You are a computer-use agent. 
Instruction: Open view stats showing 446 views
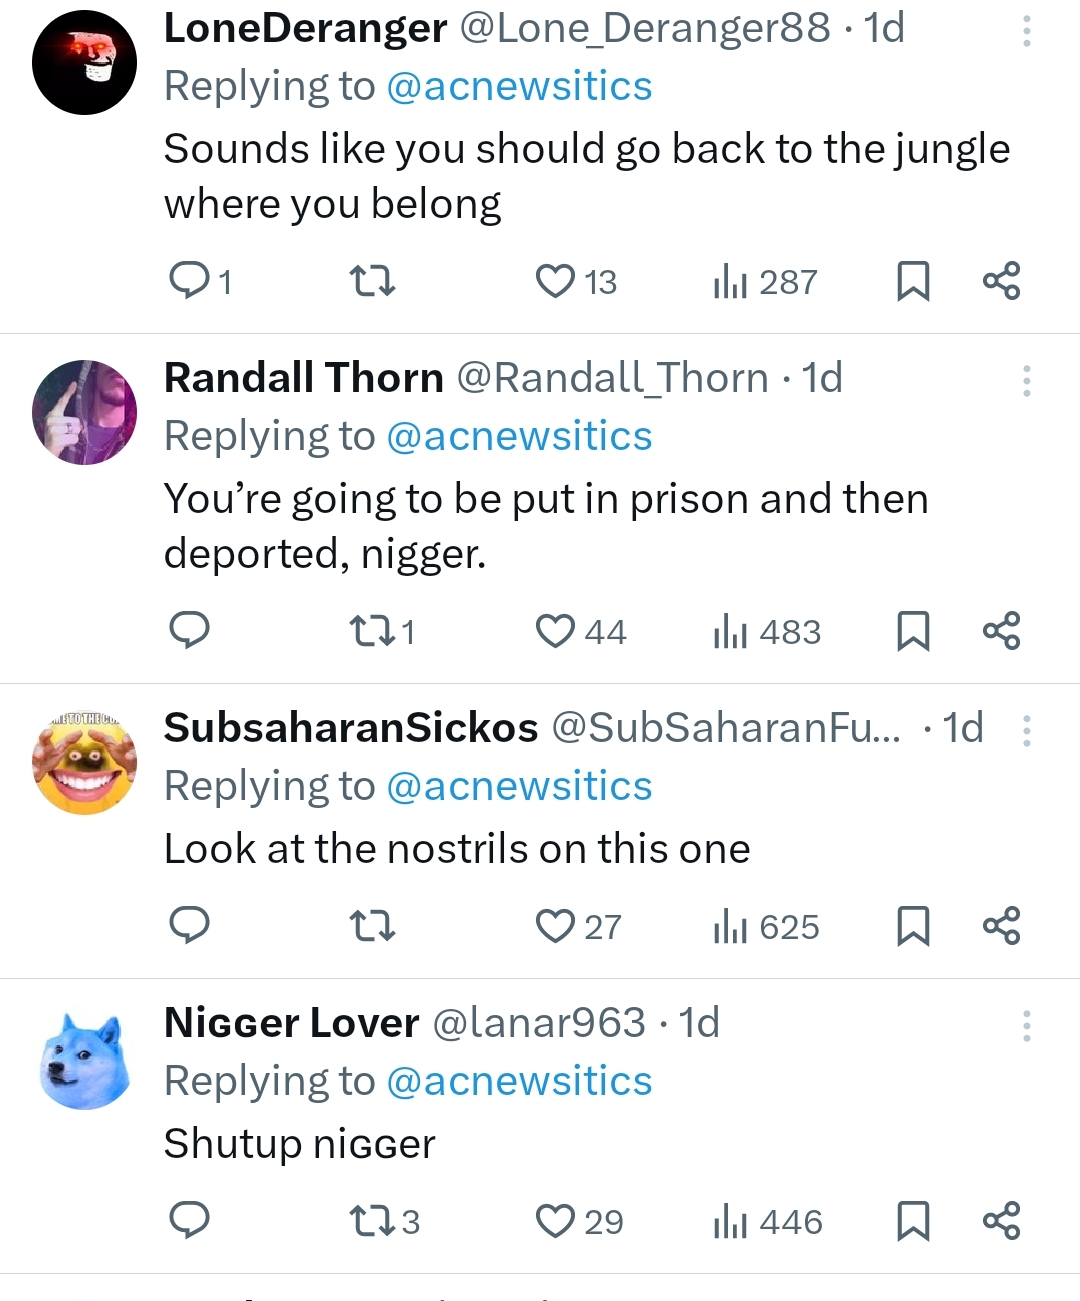767,1222
